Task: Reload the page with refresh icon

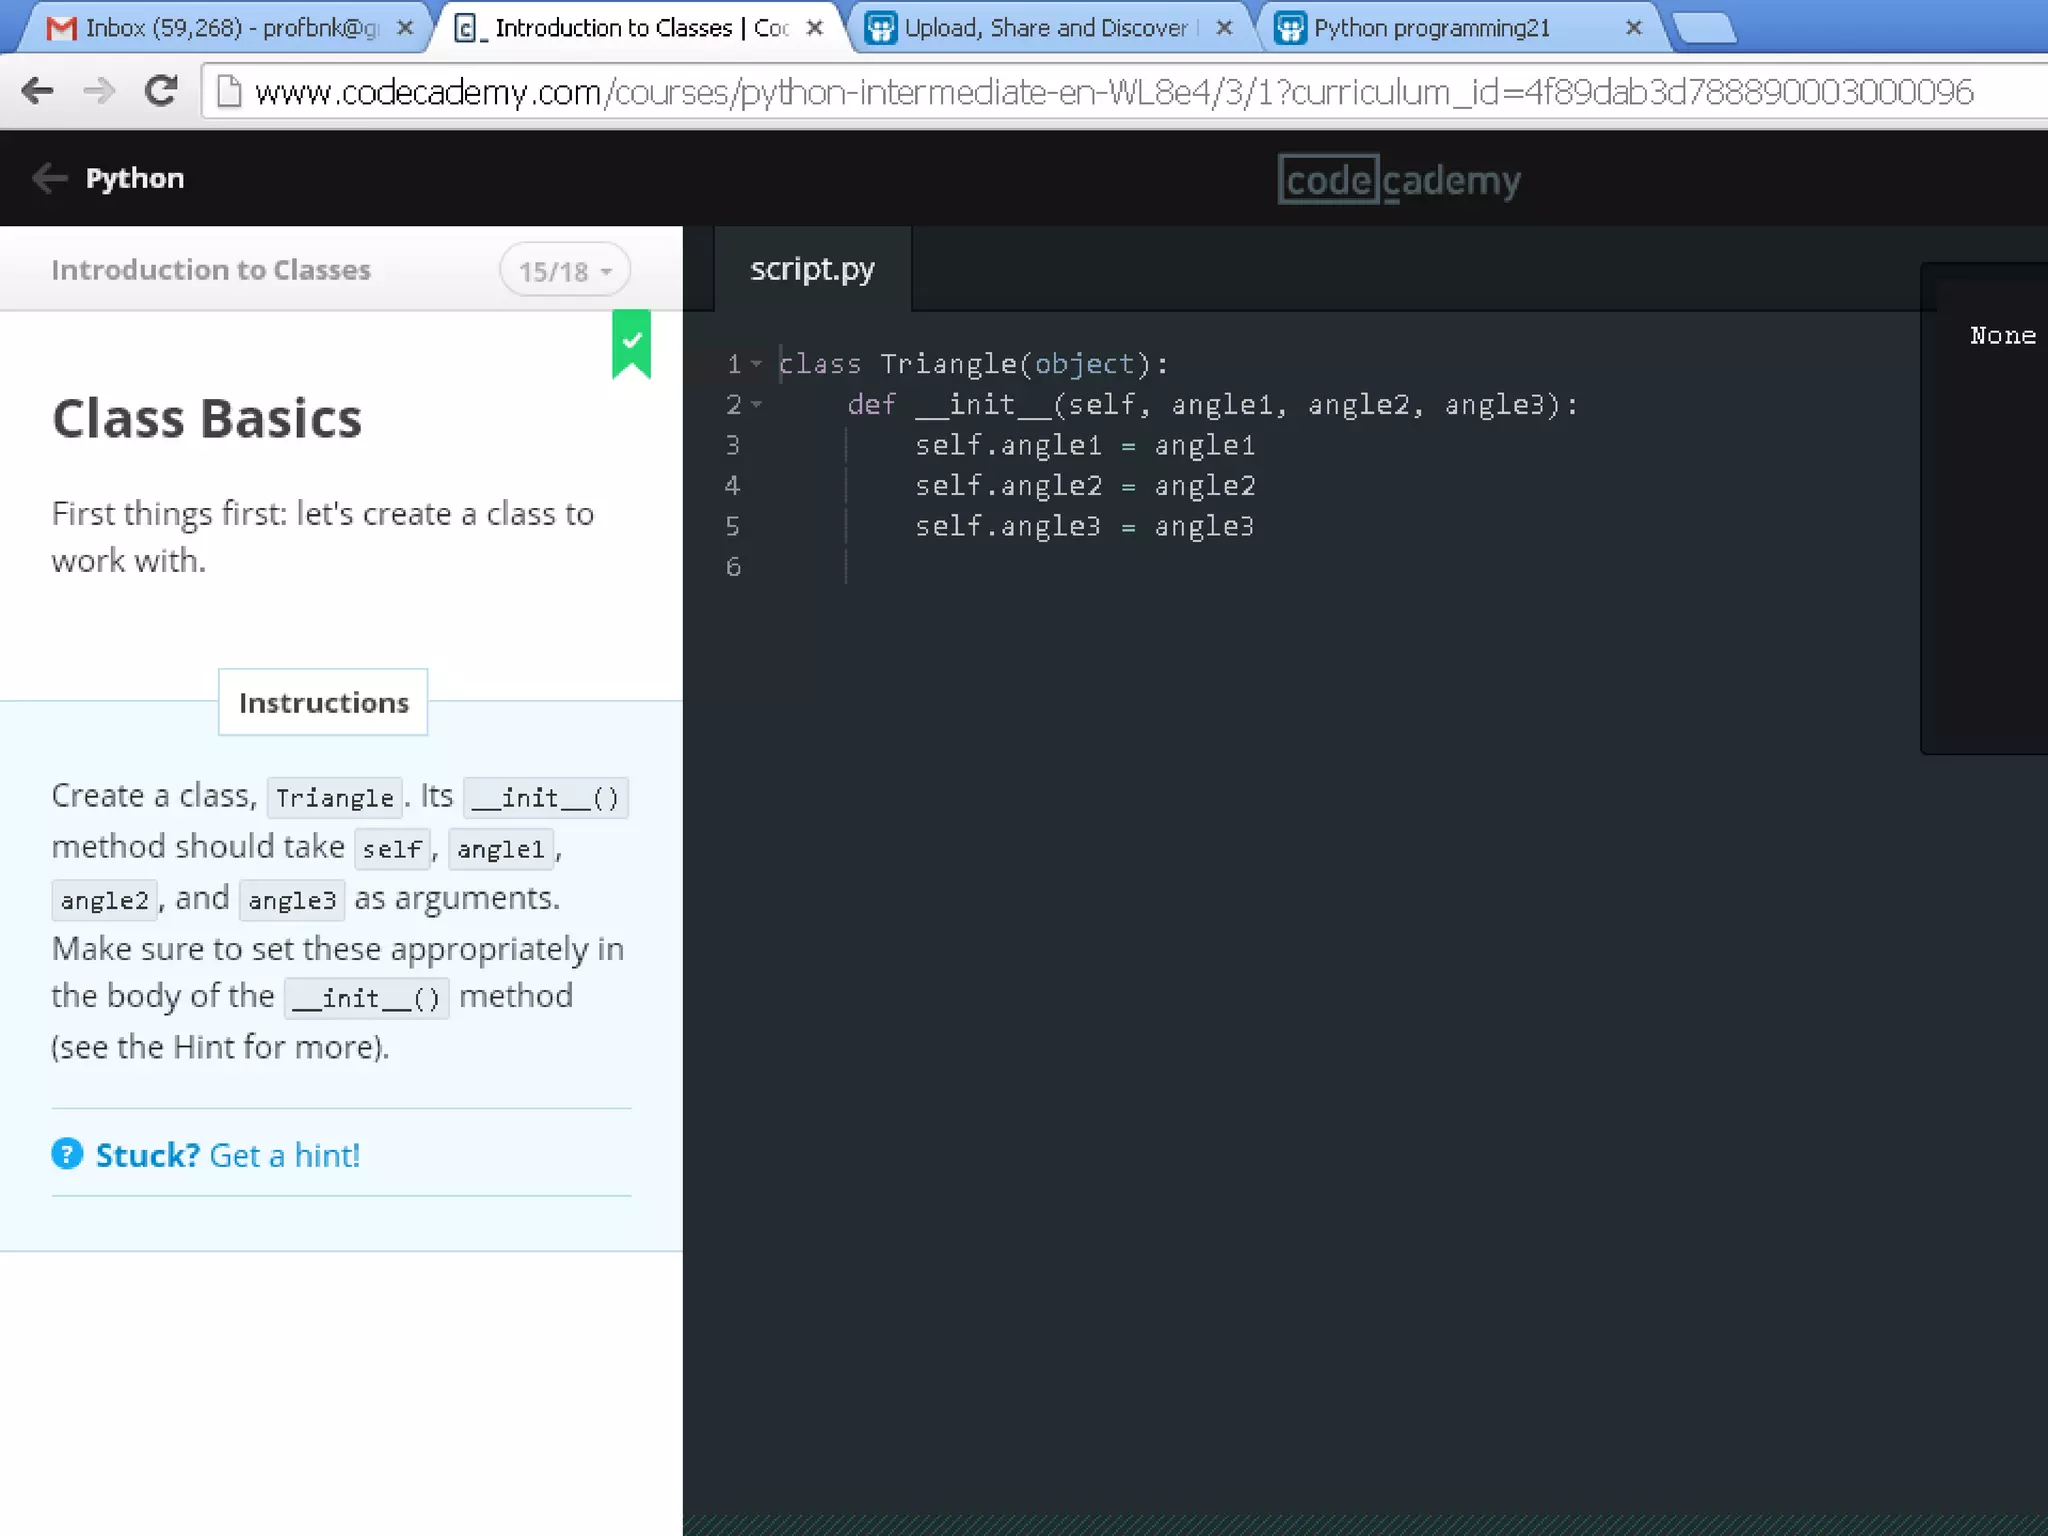Action: [160, 91]
